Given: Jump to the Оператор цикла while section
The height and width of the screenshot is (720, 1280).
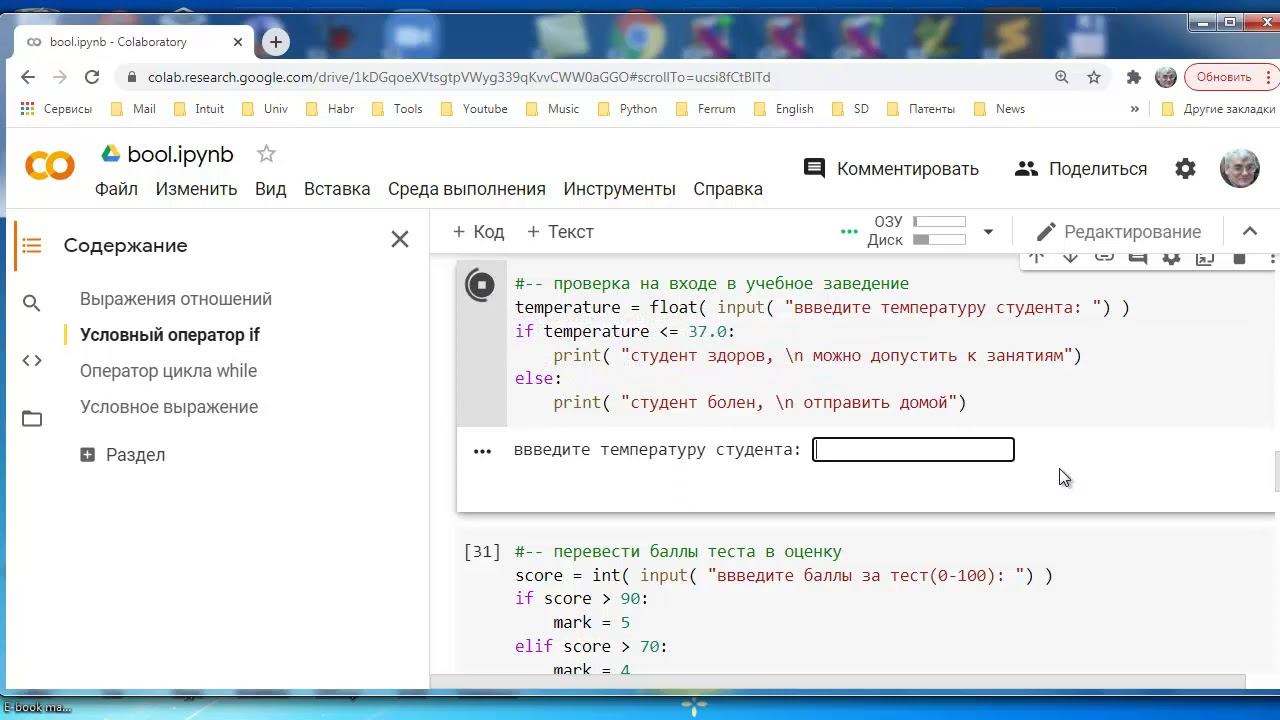Looking at the screenshot, I should 168,371.
